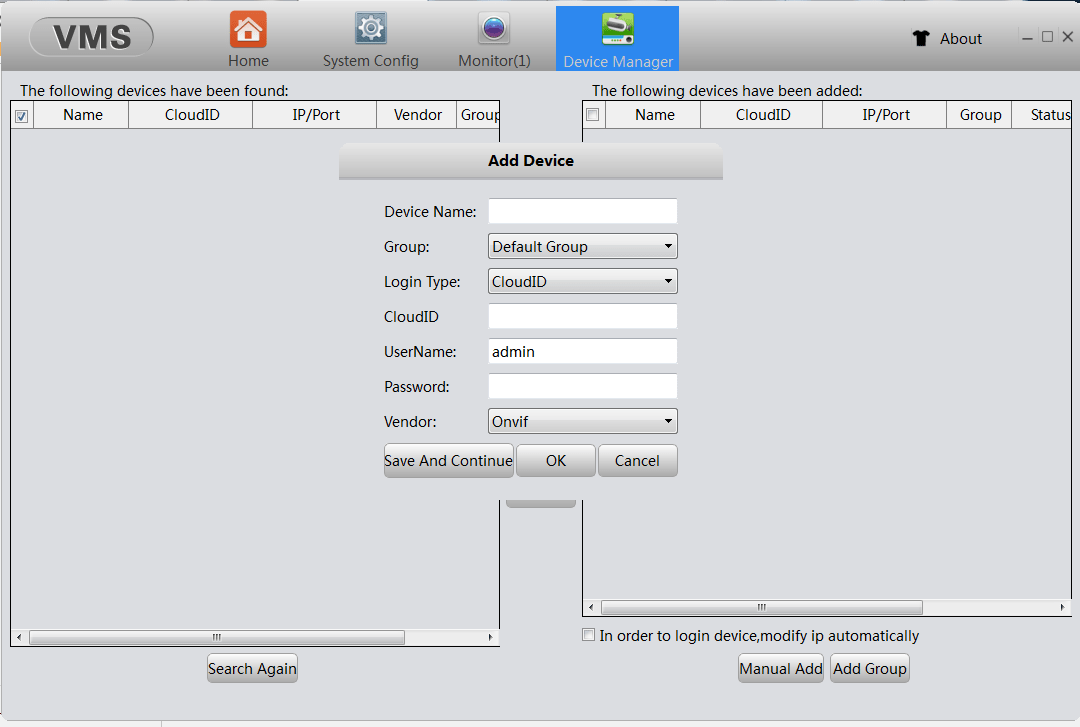Click left arrow of added devices scrollbar
The image size is (1080, 727).
(x=591, y=607)
